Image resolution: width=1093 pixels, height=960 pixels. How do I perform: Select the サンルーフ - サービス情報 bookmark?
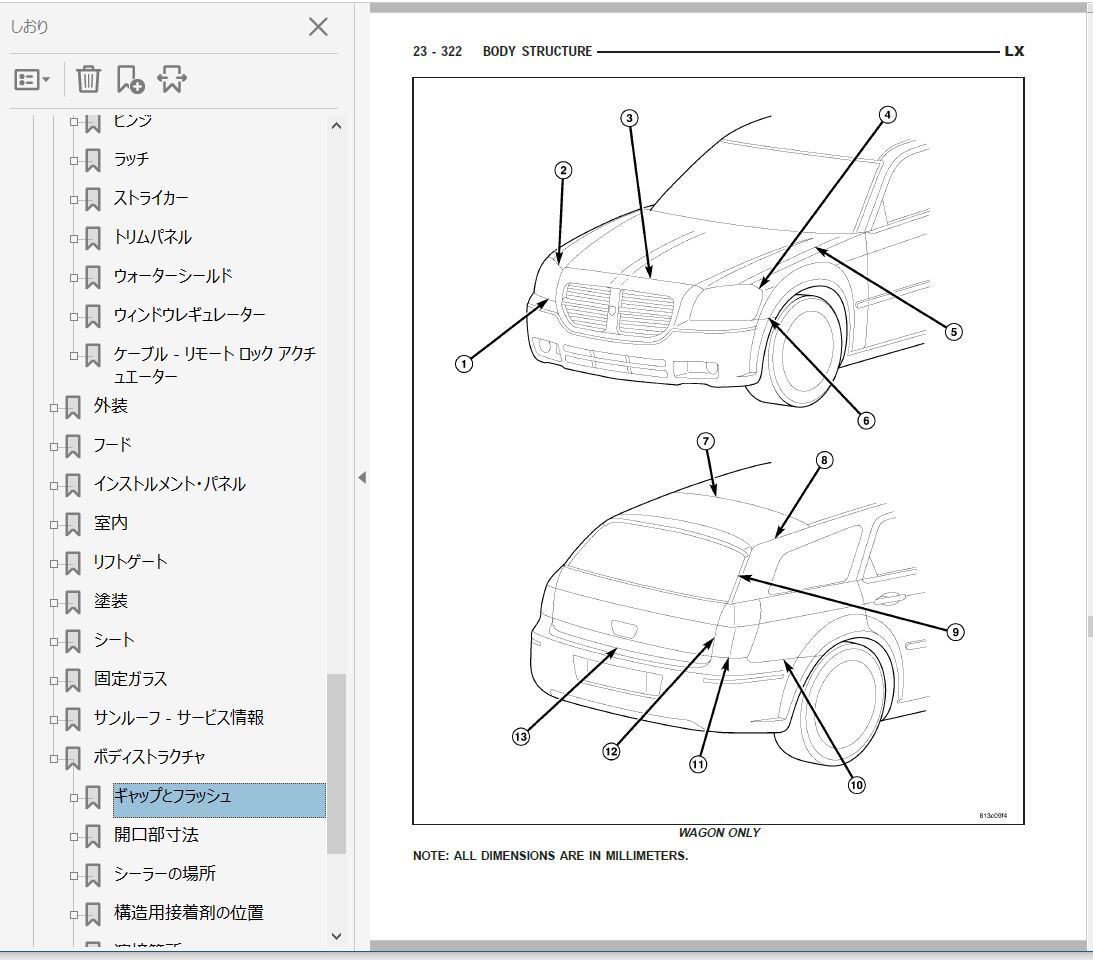click(179, 718)
